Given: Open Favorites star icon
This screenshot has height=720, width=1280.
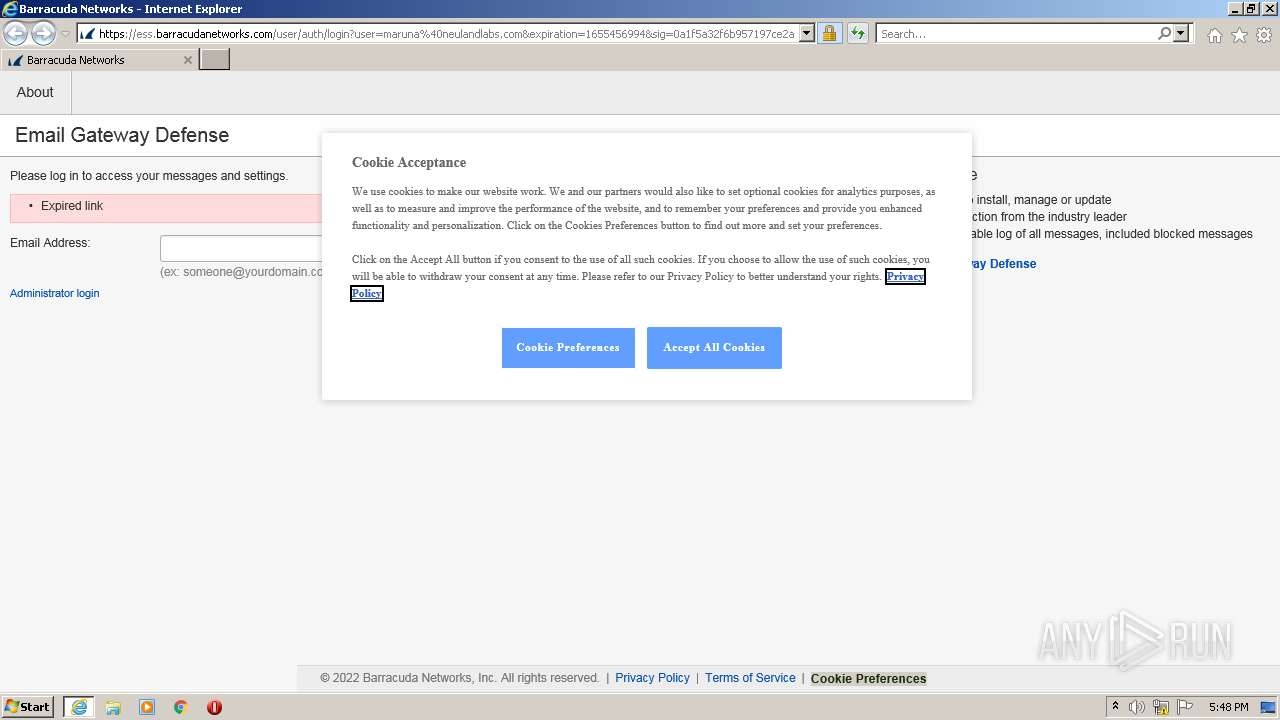Looking at the screenshot, I should click(x=1239, y=35).
